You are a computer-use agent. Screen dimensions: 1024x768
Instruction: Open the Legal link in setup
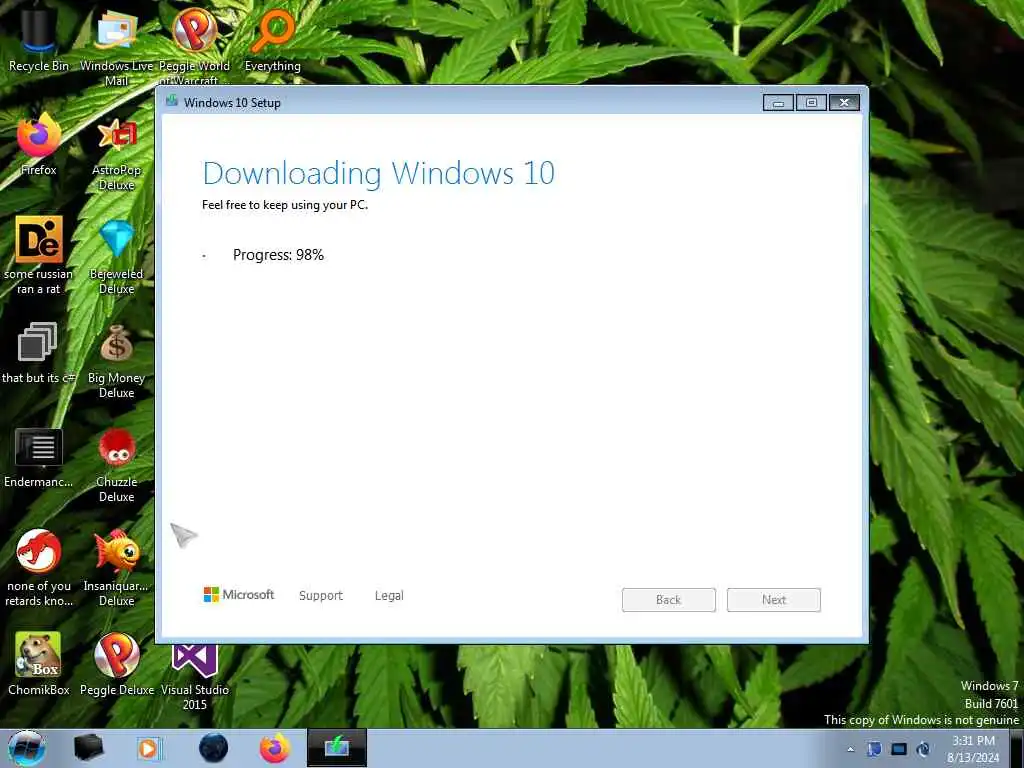[x=389, y=596]
